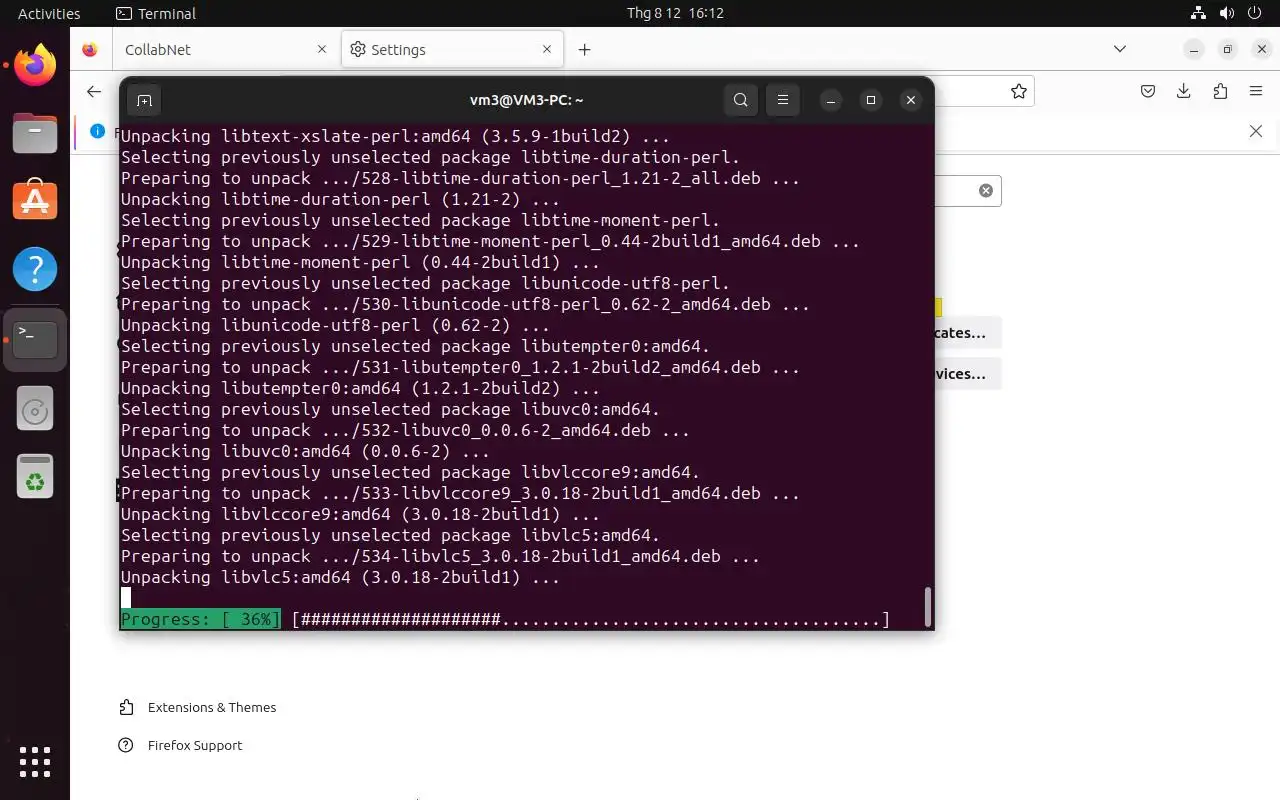Screen dimensions: 1280x800
Task: Open Firefox from the Ubuntu dock
Action: point(35,65)
